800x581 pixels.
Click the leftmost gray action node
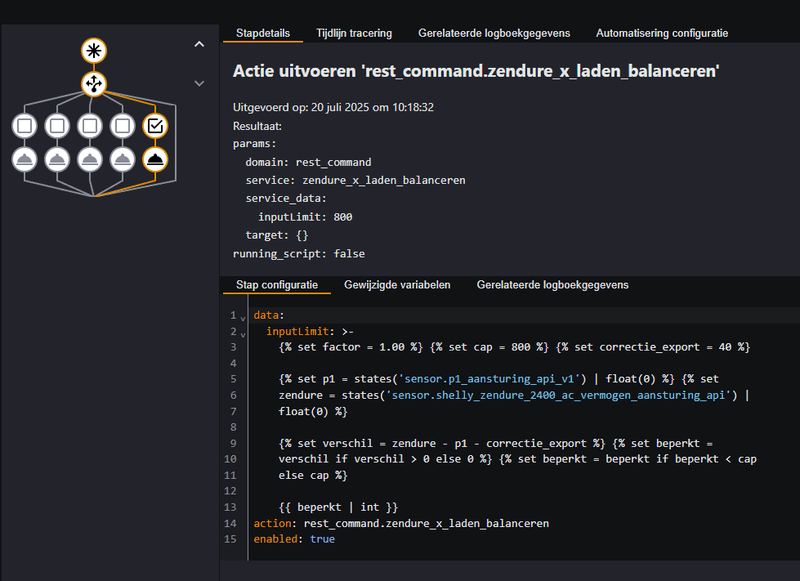point(25,158)
